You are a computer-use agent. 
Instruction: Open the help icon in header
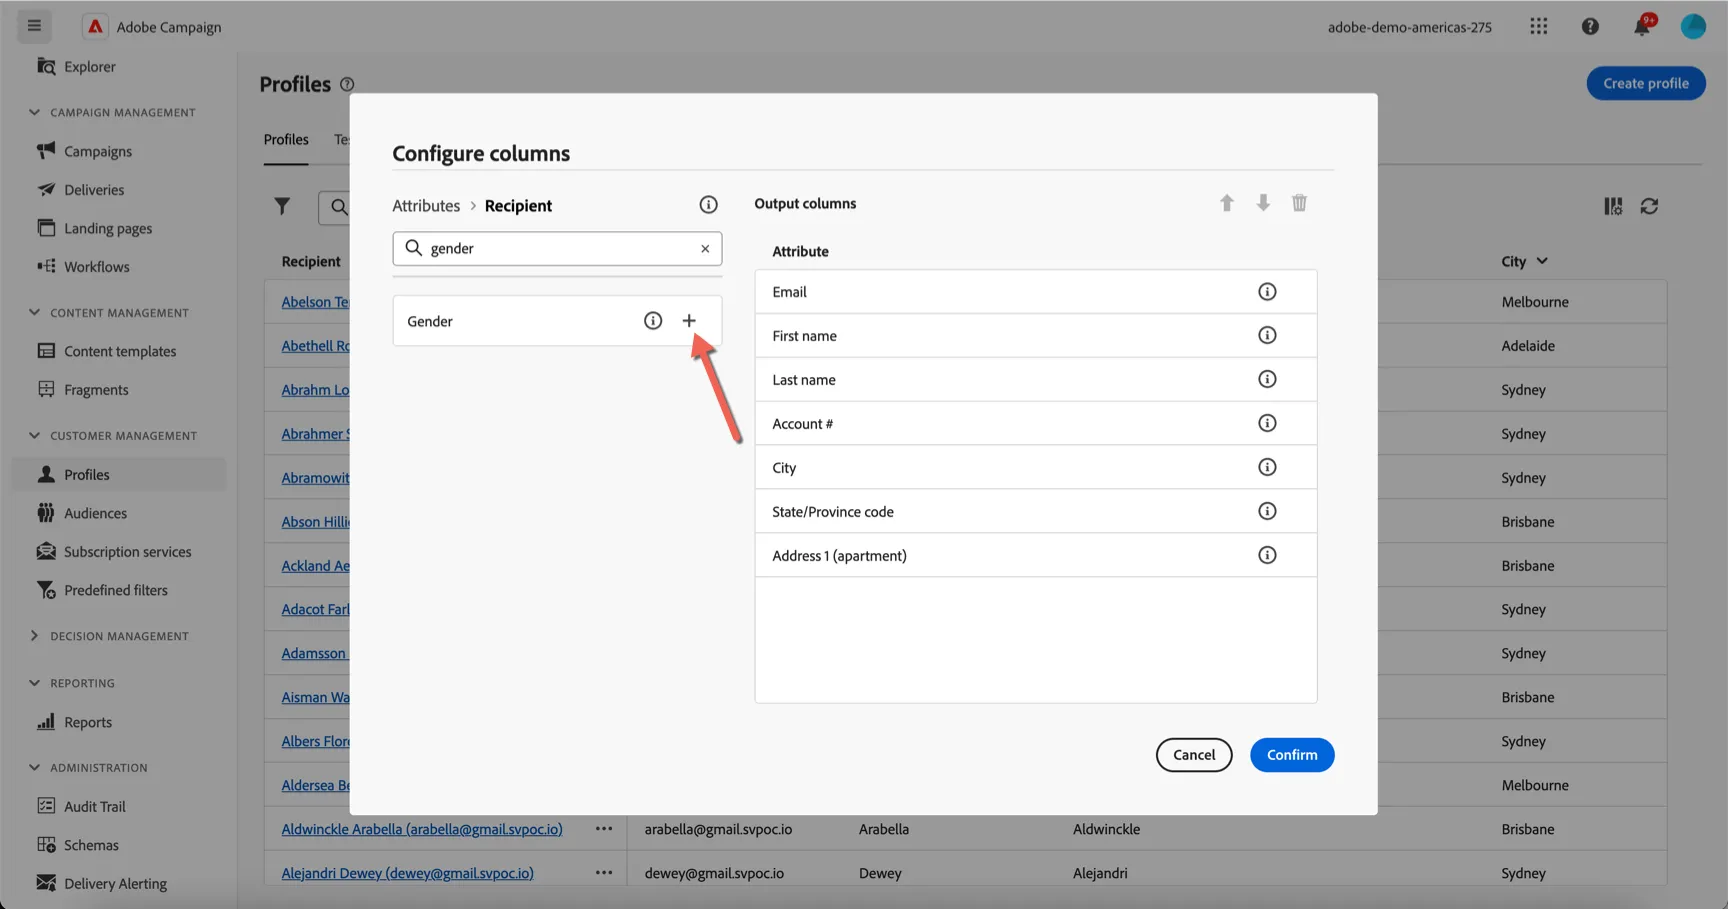tap(1590, 27)
